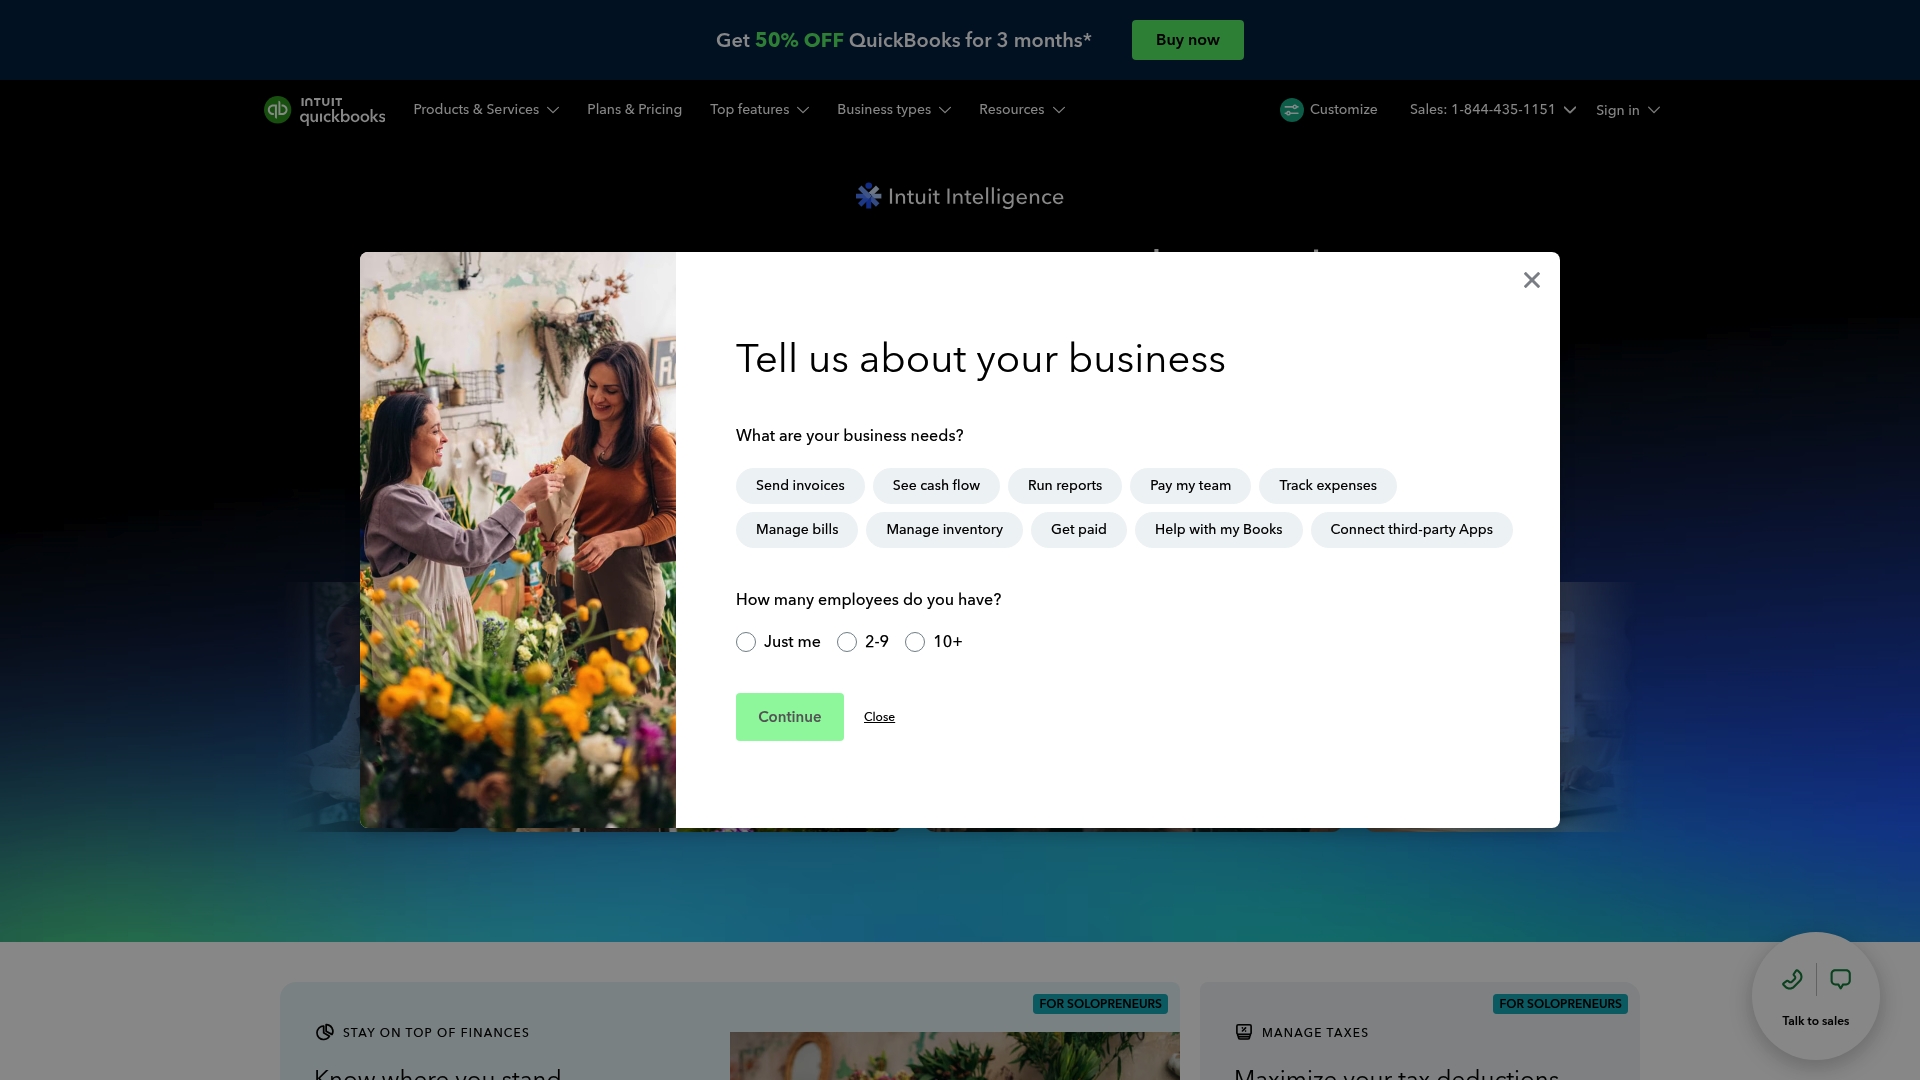Viewport: 1920px width, 1080px height.
Task: Click the Intuit Intelligence text
Action: point(975,197)
